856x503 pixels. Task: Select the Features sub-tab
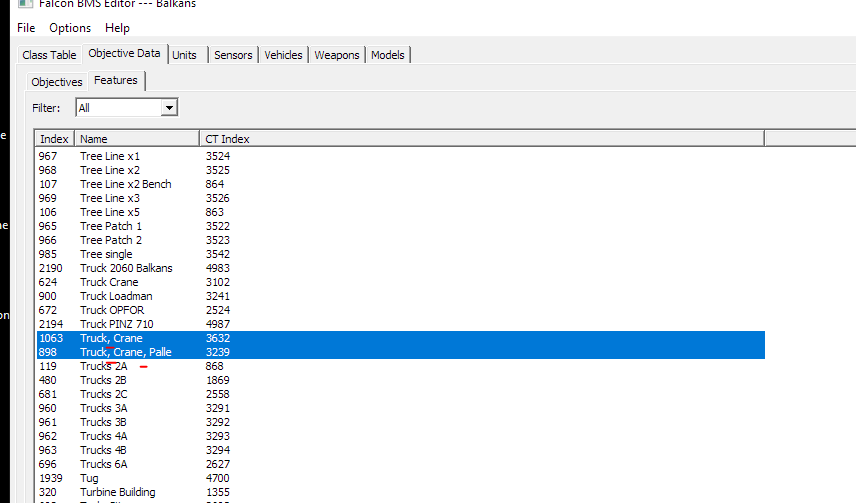coord(116,80)
